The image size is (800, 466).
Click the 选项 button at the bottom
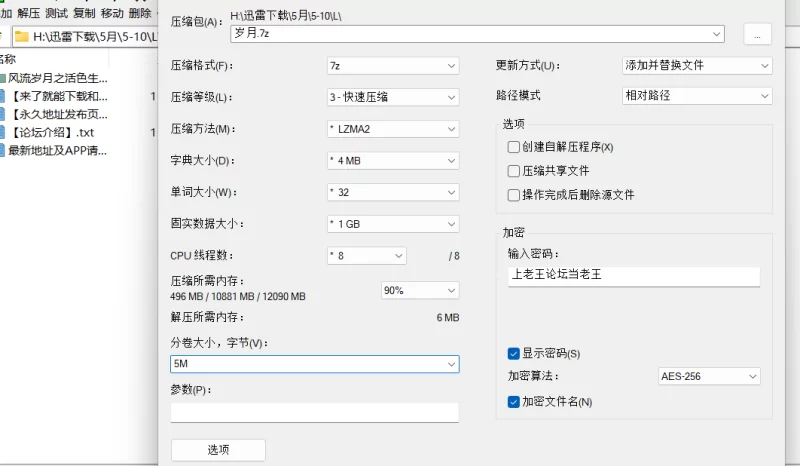click(218, 450)
